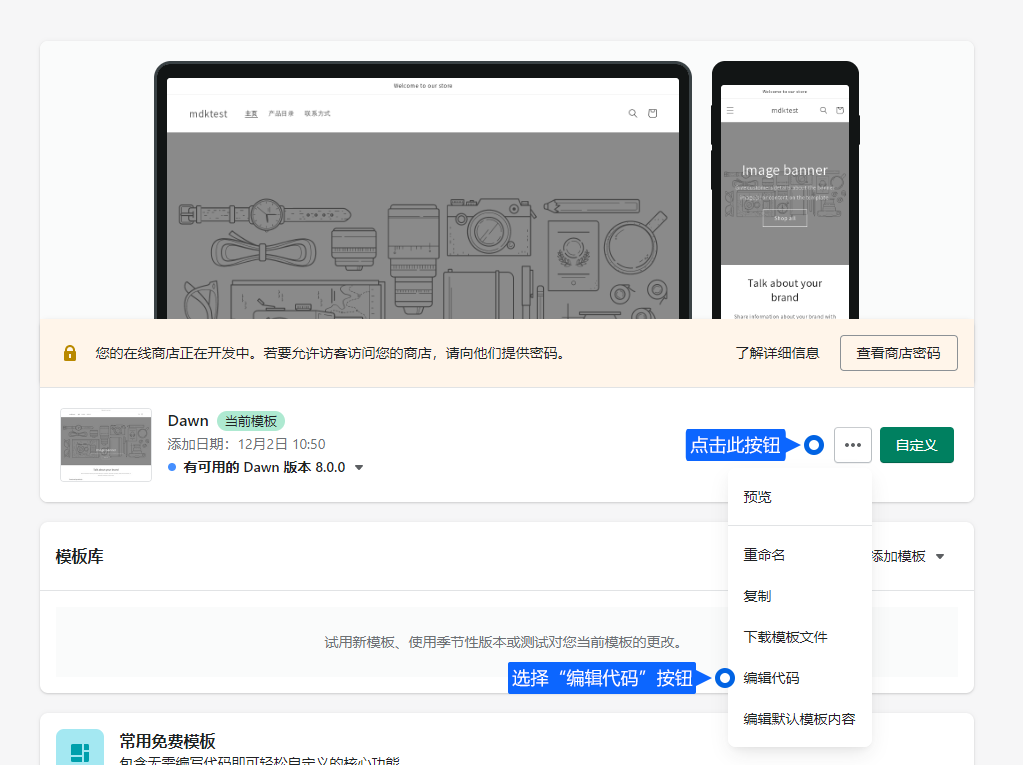
Task: Select 重命名 menu option
Action: [764, 555]
